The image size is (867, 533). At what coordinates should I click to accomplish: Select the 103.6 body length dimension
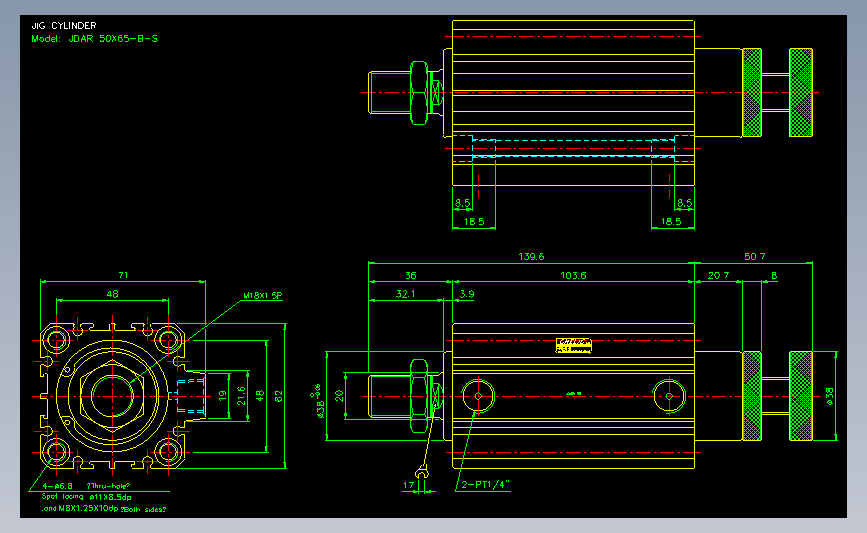[573, 275]
